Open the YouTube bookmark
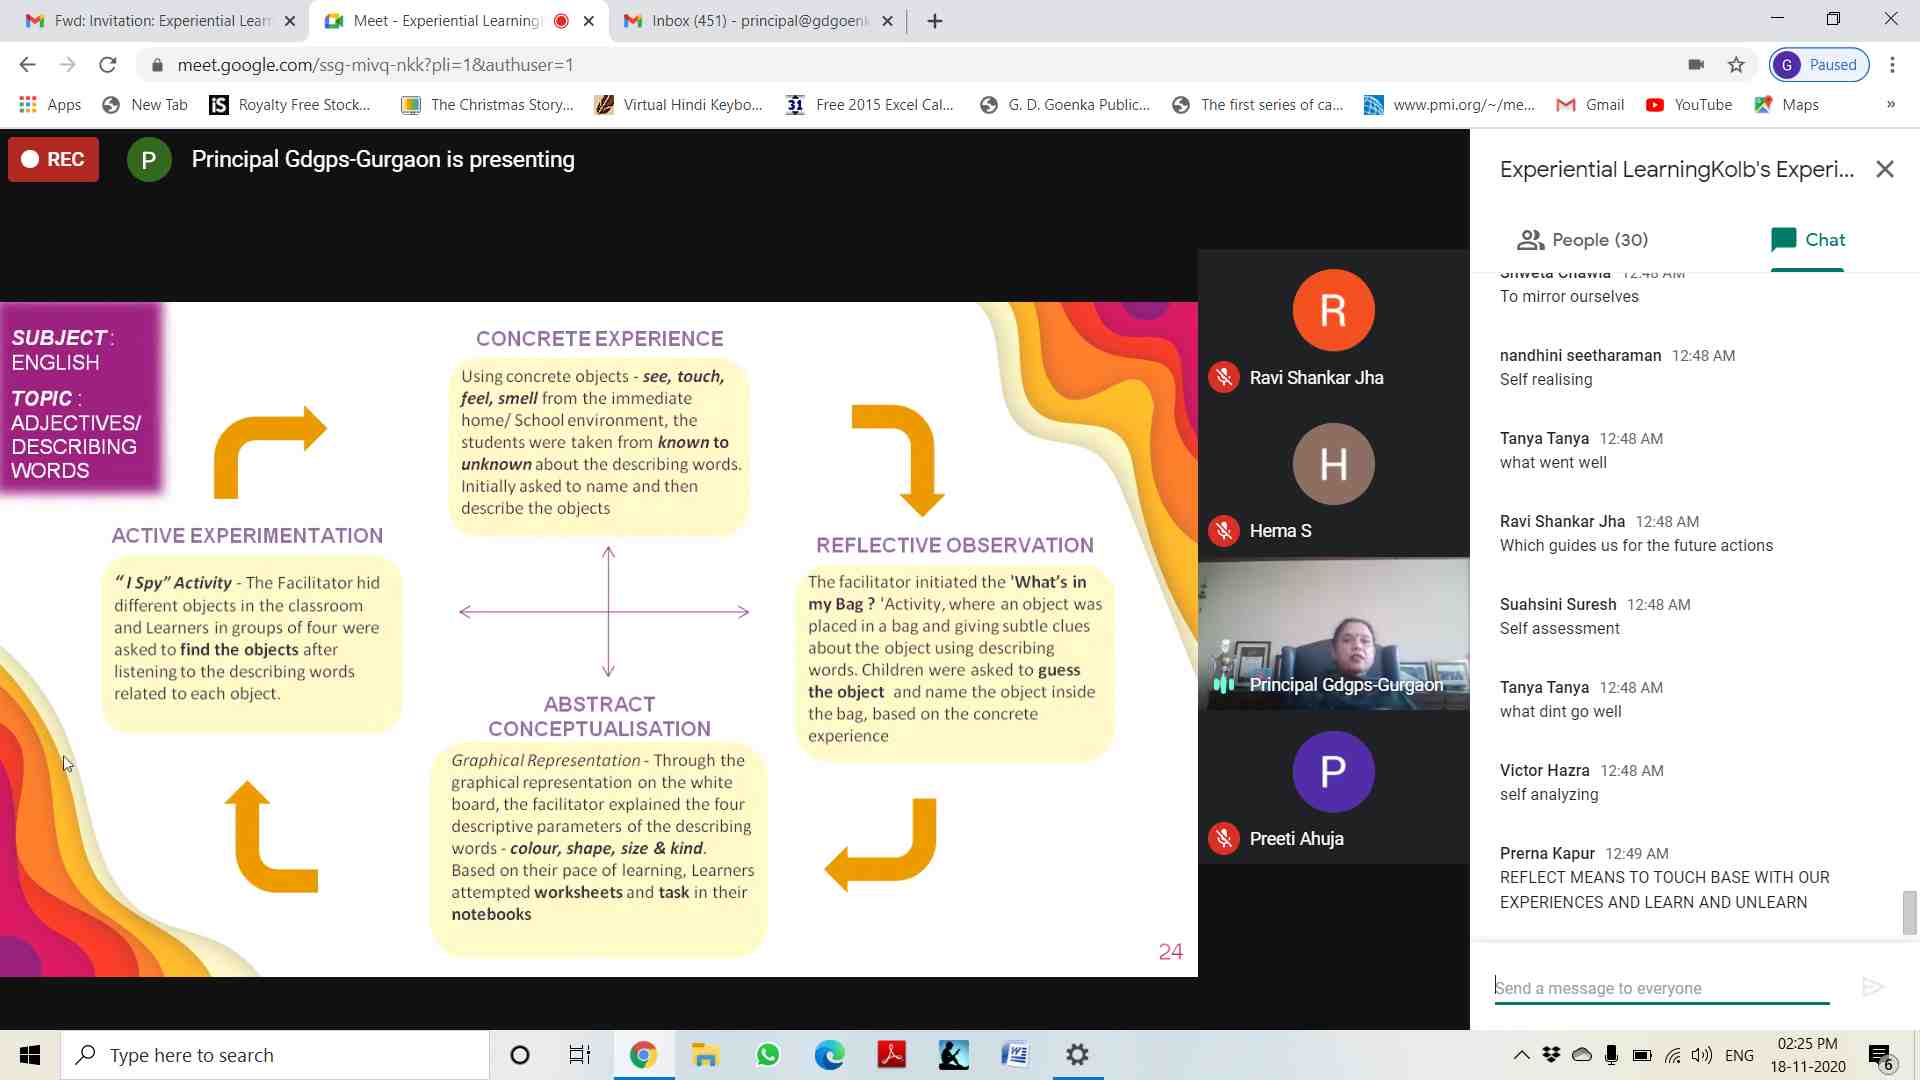This screenshot has width=1920, height=1080. tap(1689, 105)
